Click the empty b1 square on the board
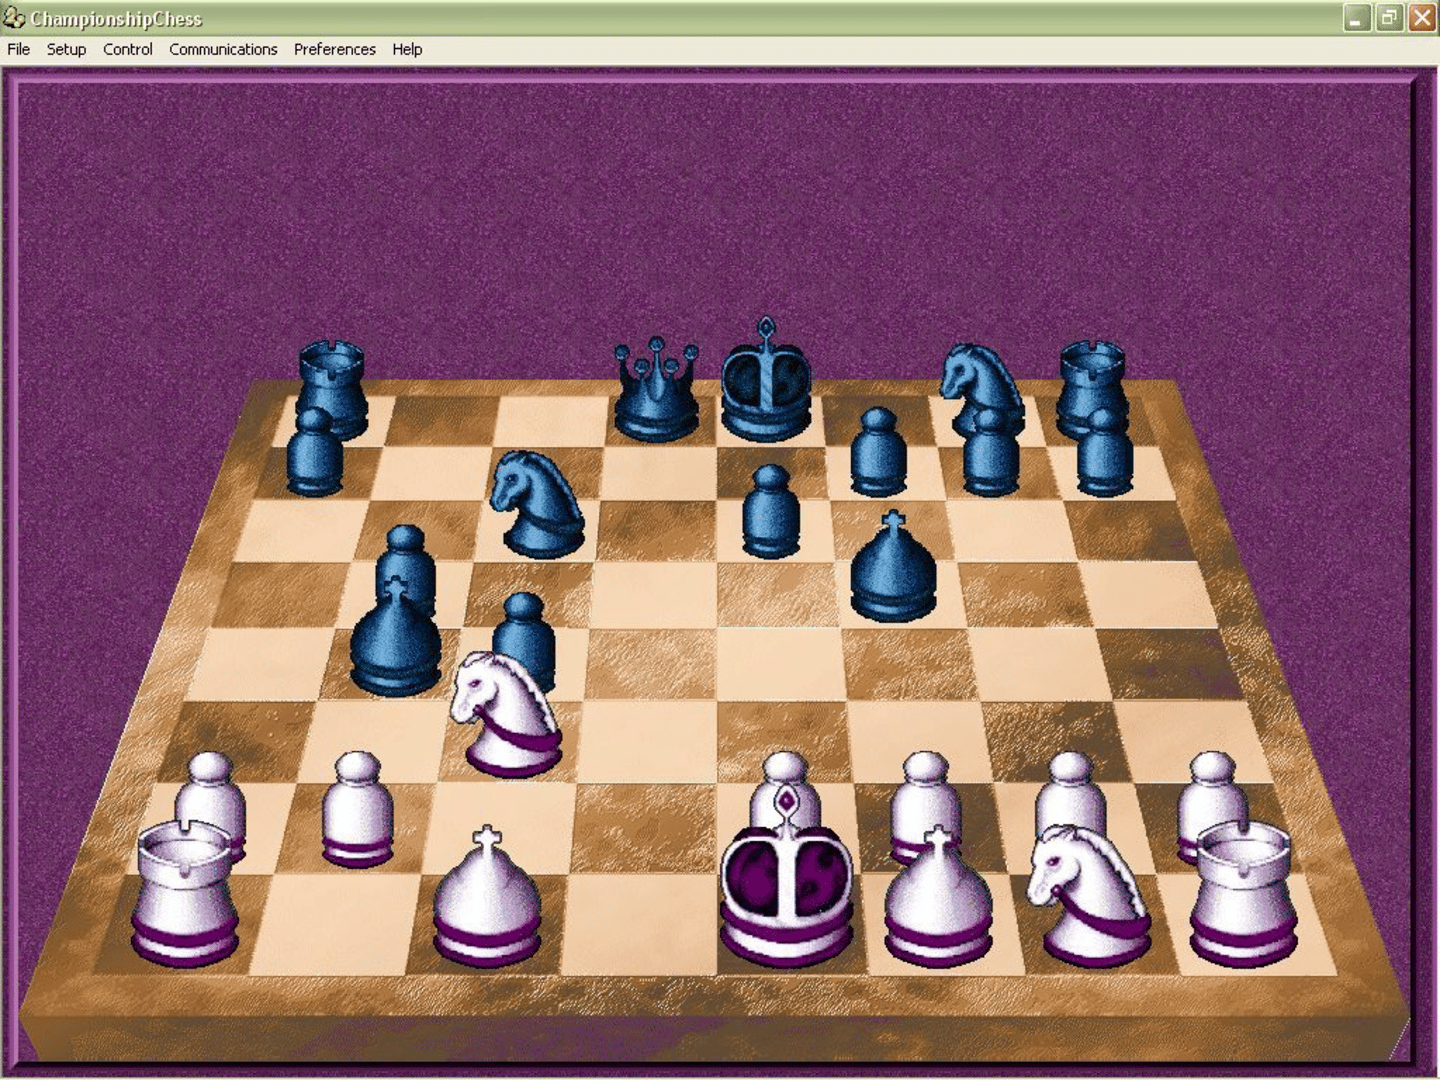 click(336, 925)
